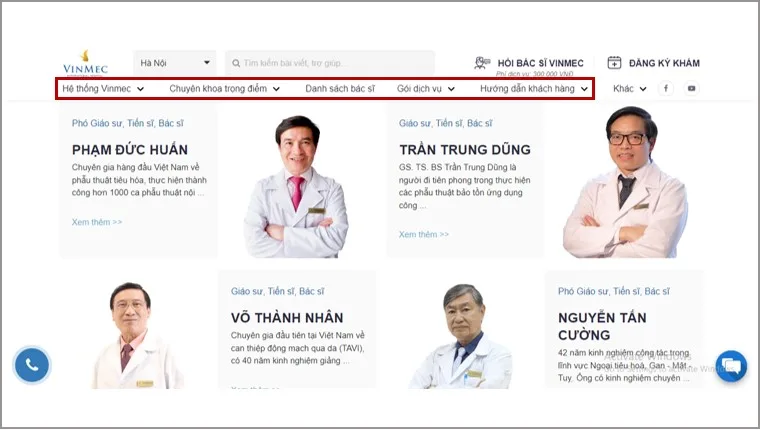760x430 pixels.
Task: Click 'Phó Giáo sư, Tiến sĩ, Bác sĩ' above Phạm Đức Huấn
Action: click(127, 123)
